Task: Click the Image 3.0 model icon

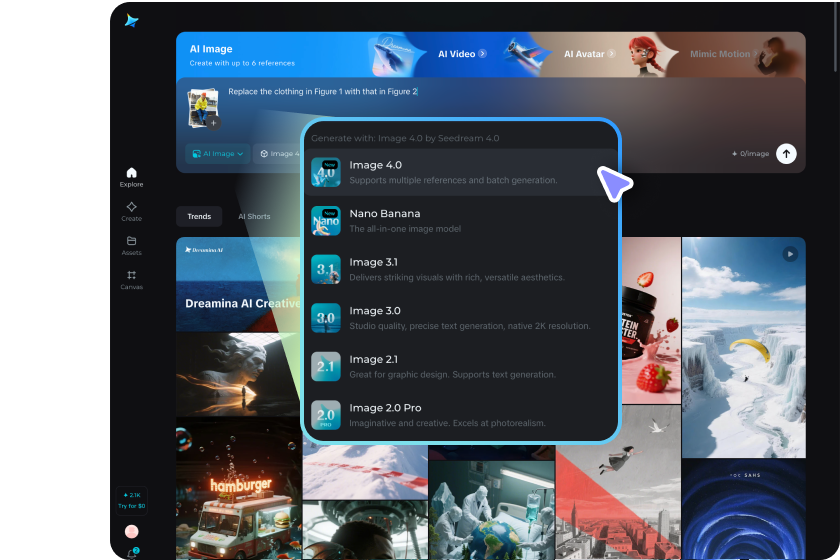Action: tap(326, 318)
